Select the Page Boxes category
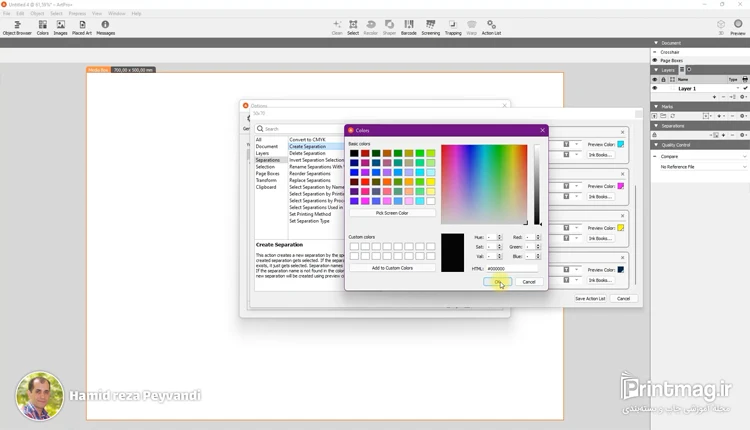Screen dimensions: 750x430 click(267, 174)
